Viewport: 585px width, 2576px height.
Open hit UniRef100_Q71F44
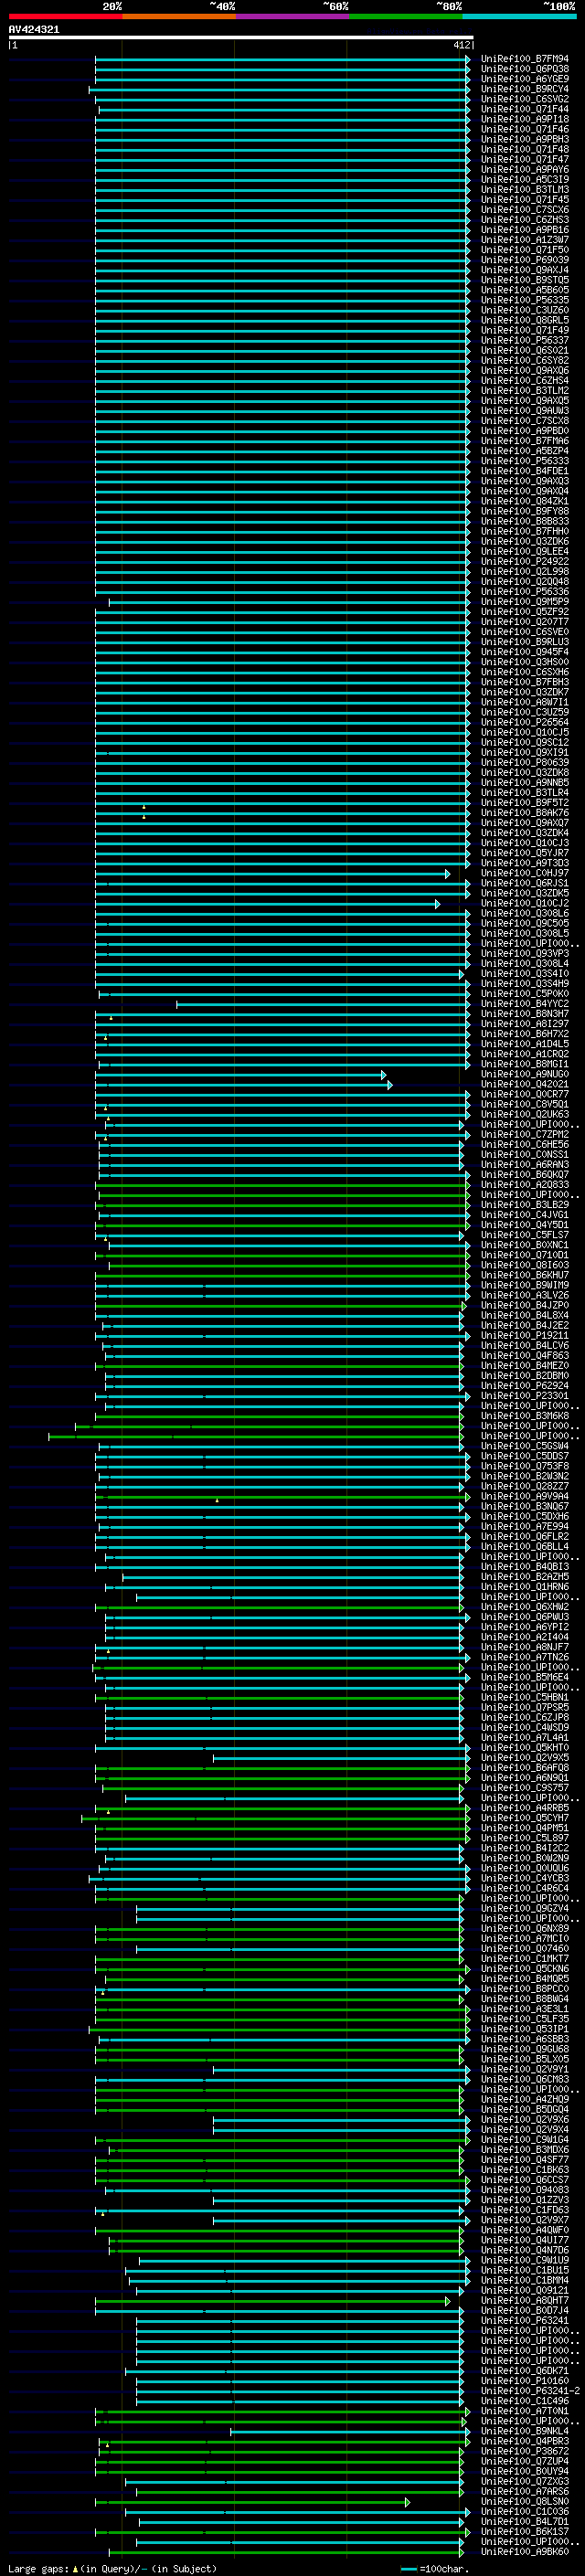tap(525, 109)
